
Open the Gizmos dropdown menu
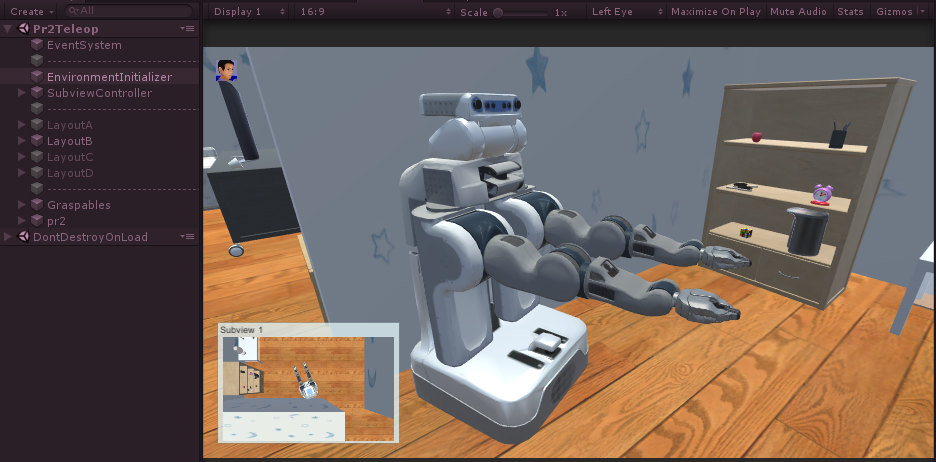[899, 12]
